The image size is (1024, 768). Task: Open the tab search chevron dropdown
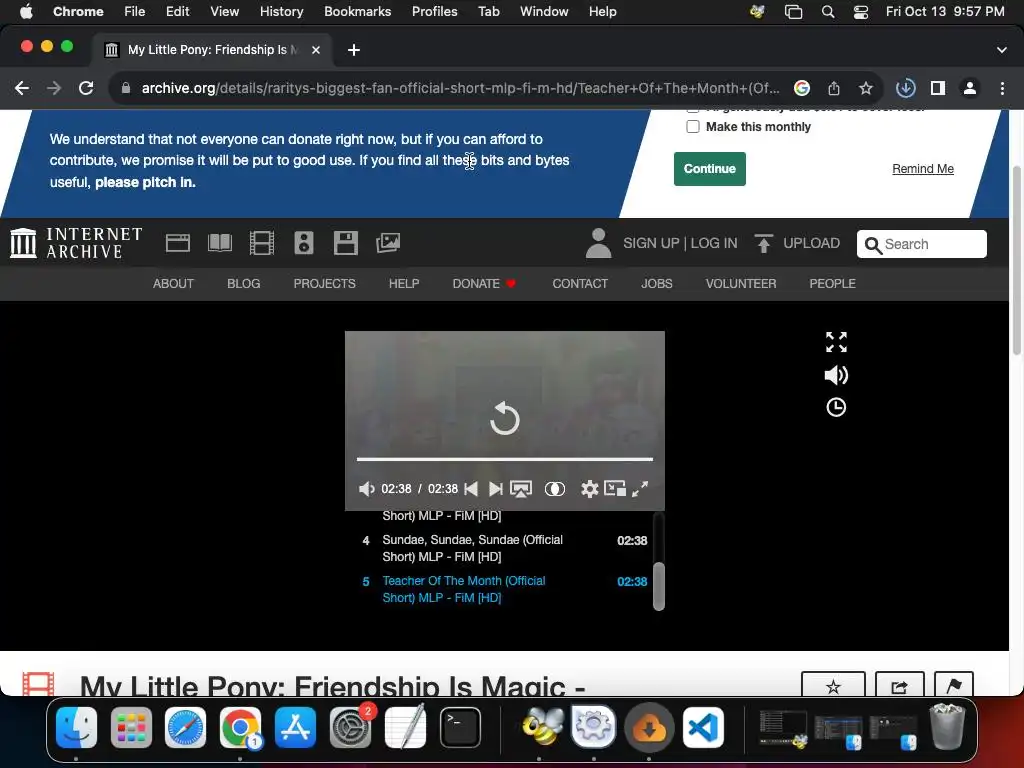pyautogui.click(x=1001, y=50)
